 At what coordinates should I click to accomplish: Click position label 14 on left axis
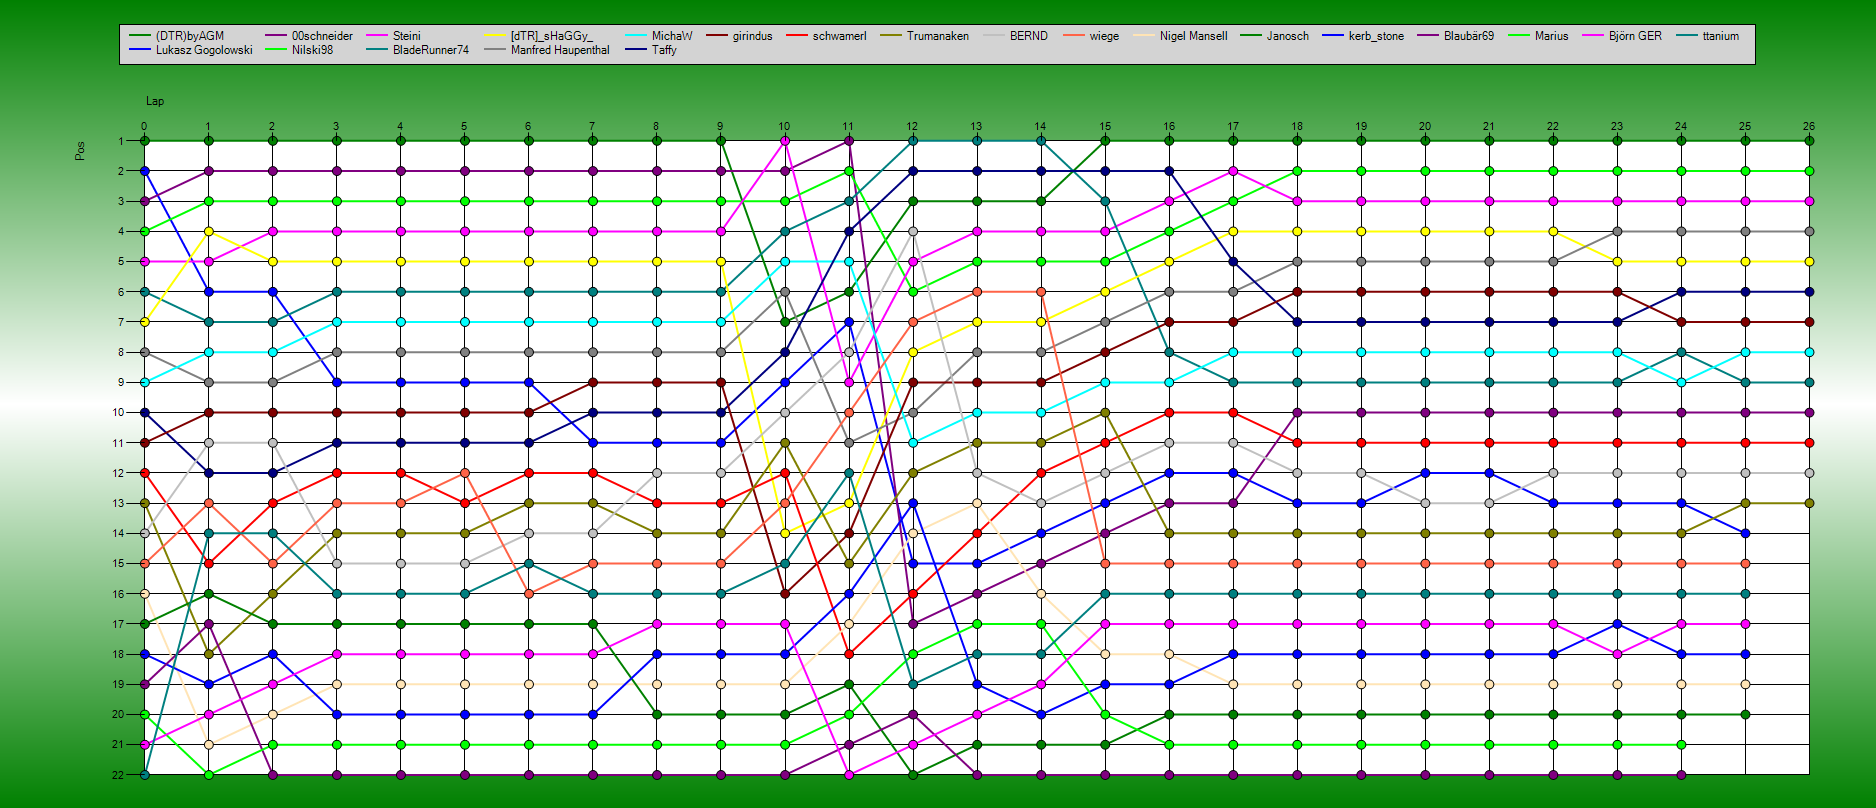(118, 533)
